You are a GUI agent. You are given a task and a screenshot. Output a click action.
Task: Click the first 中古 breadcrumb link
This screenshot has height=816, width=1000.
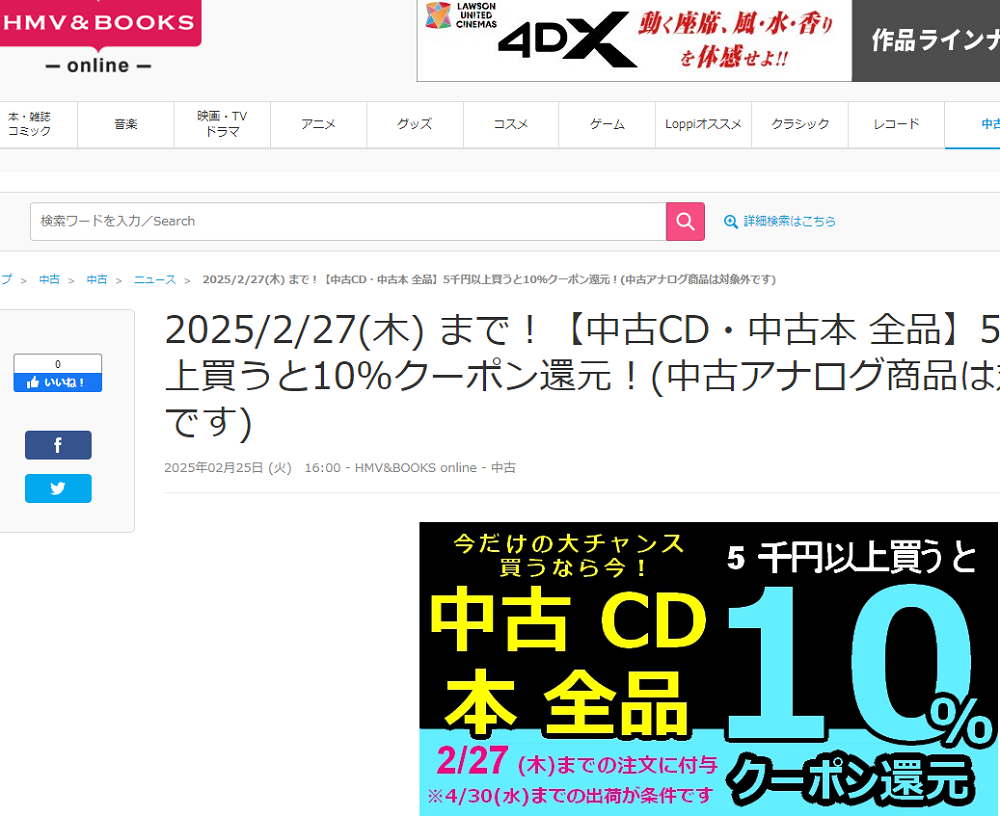click(x=49, y=279)
